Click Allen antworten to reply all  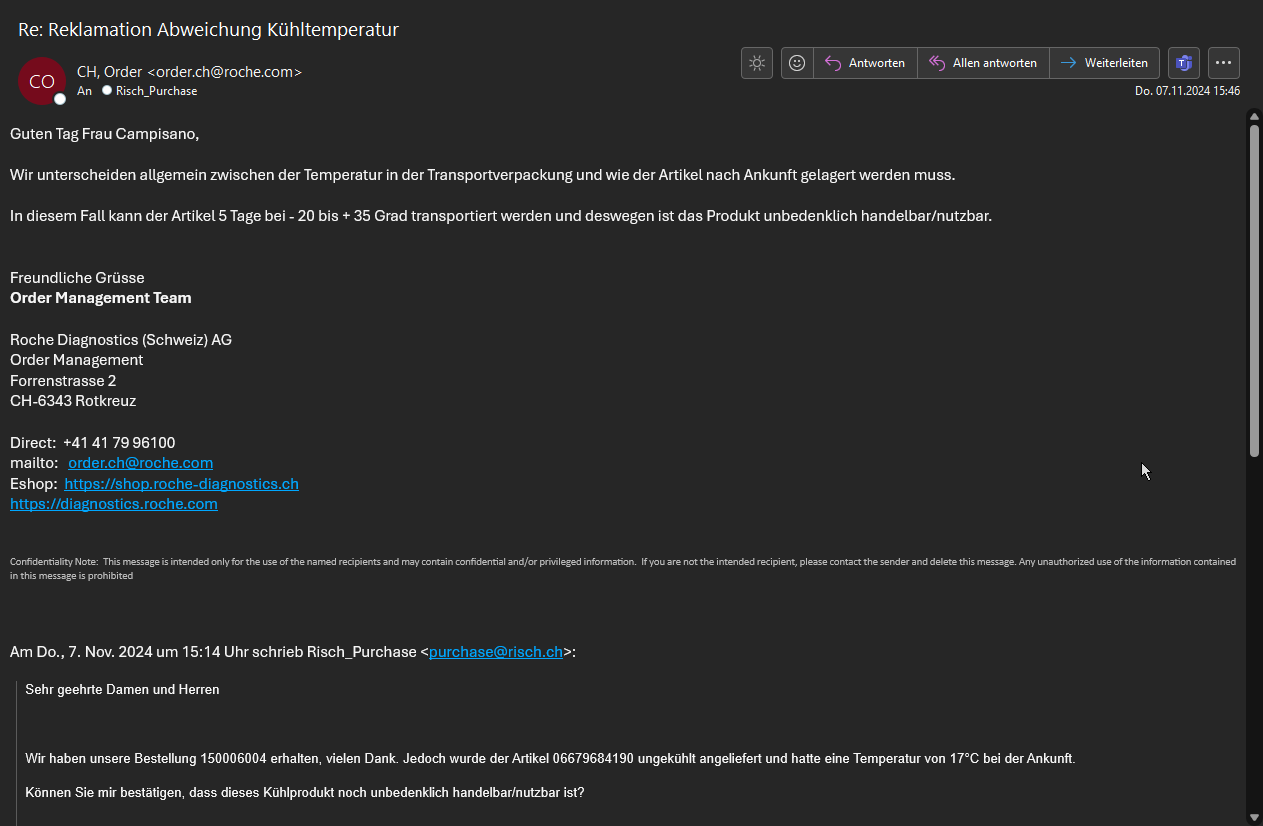(983, 63)
